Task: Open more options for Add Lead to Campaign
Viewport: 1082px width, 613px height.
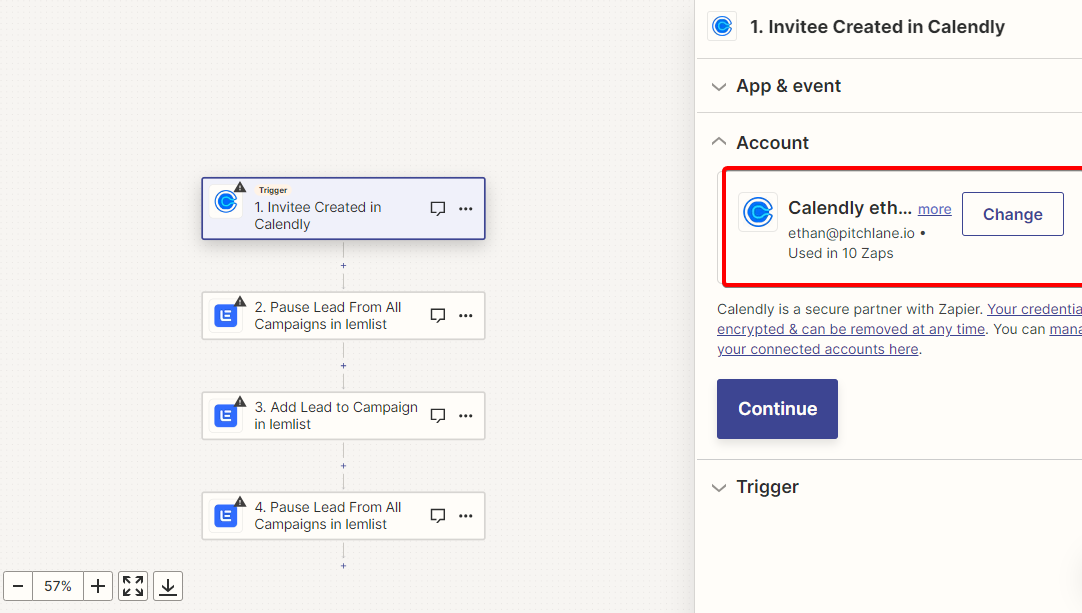Action: click(466, 416)
